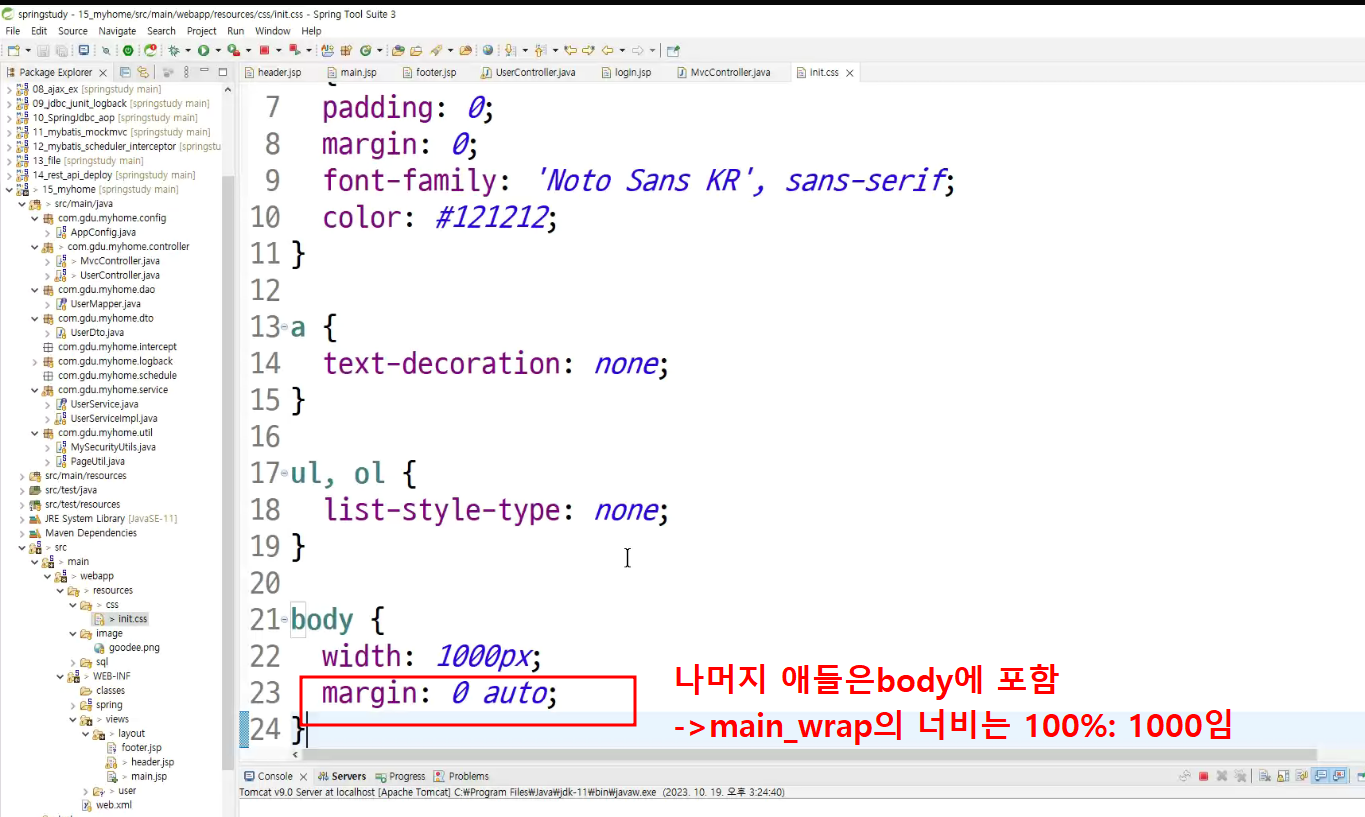Screen dimensions: 1365x817
Task: Click the Debug bug icon in toolbar
Action: 176,50
